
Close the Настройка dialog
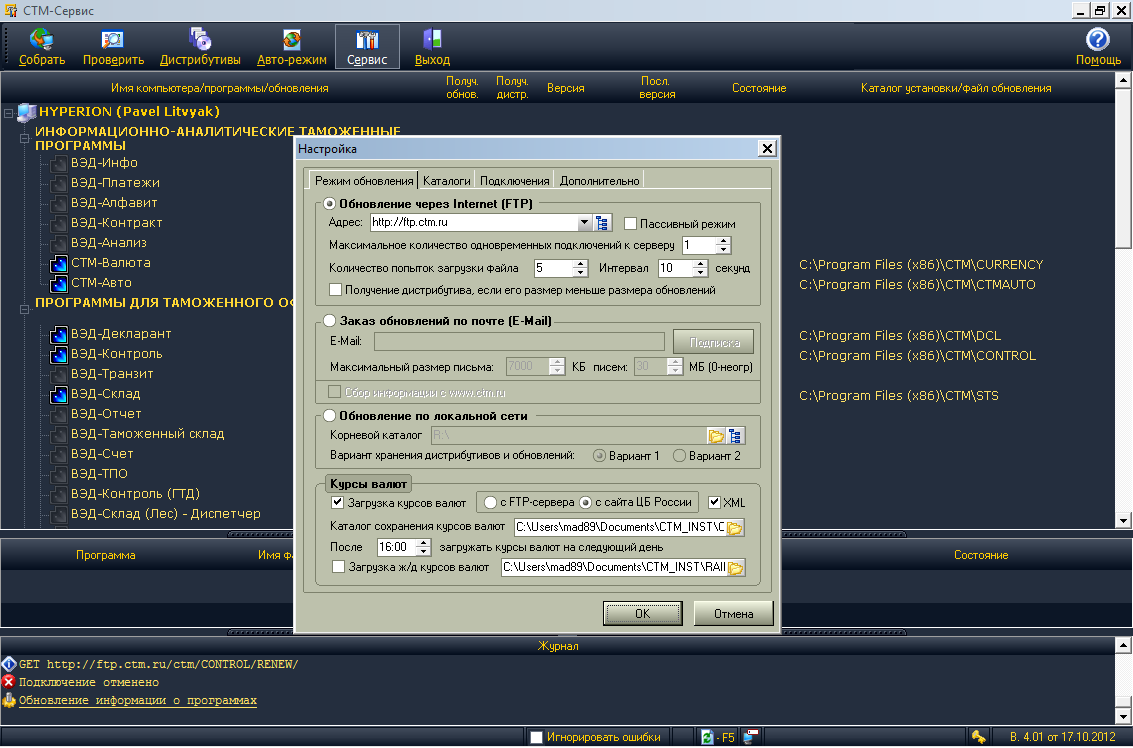767,148
